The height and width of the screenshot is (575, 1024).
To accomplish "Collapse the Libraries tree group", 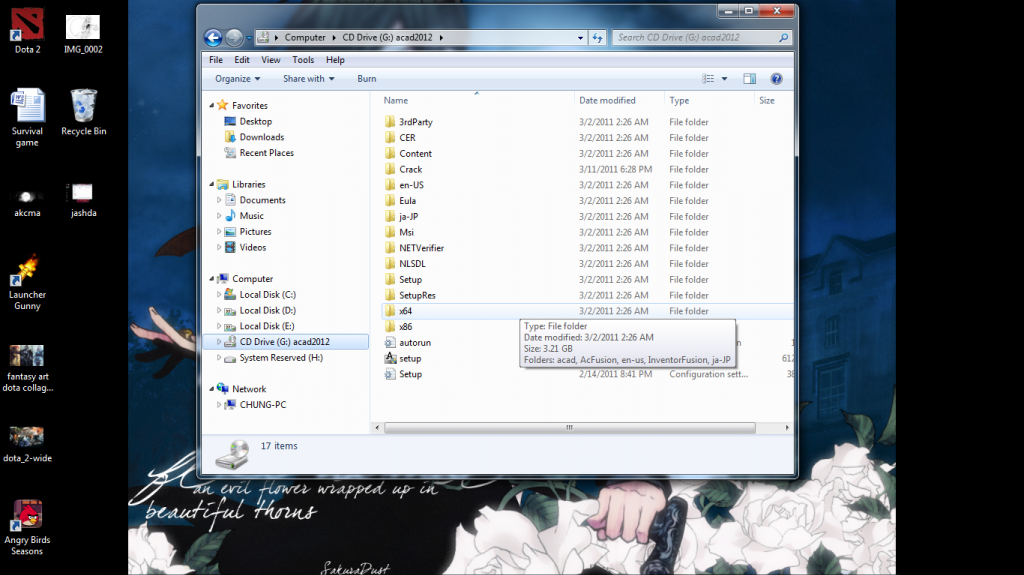I will point(212,184).
